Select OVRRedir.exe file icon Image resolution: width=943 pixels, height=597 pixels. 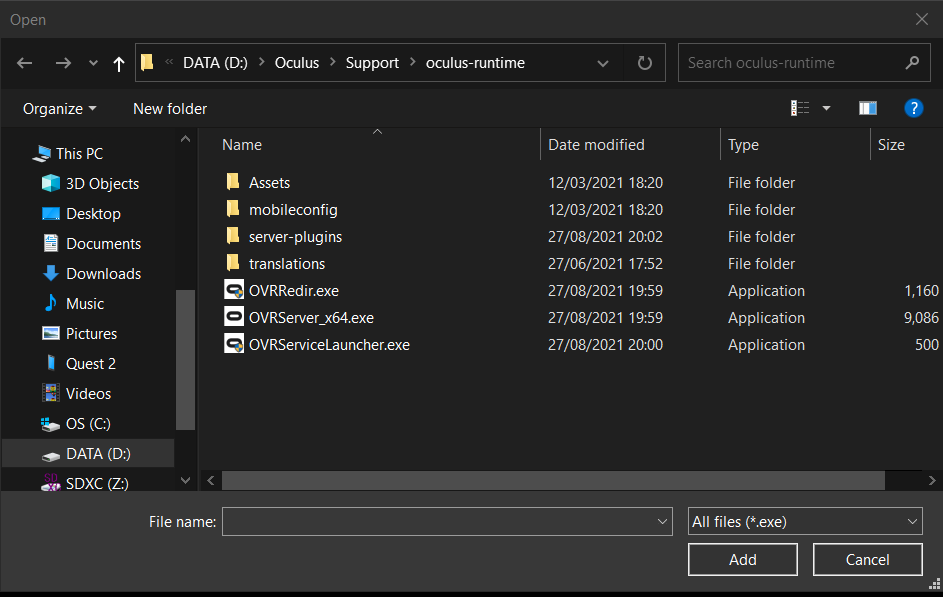pyautogui.click(x=234, y=290)
